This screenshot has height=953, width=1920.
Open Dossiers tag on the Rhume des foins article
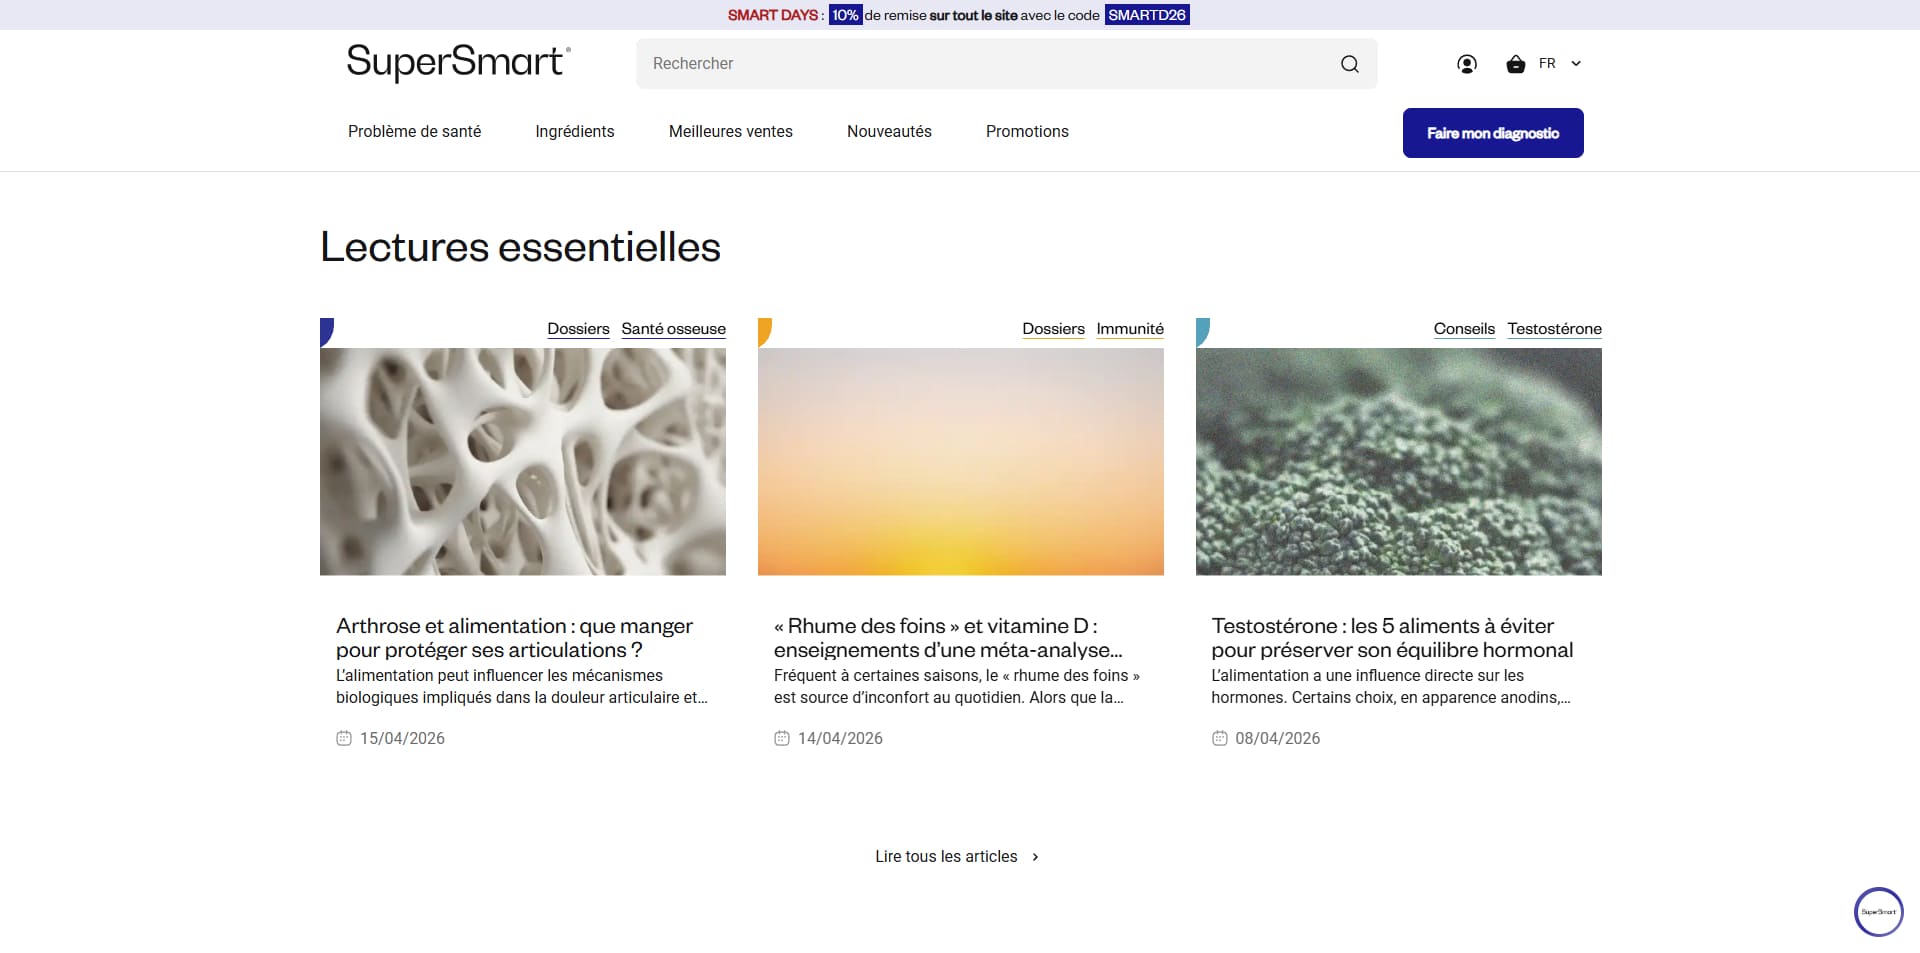pyautogui.click(x=1053, y=329)
